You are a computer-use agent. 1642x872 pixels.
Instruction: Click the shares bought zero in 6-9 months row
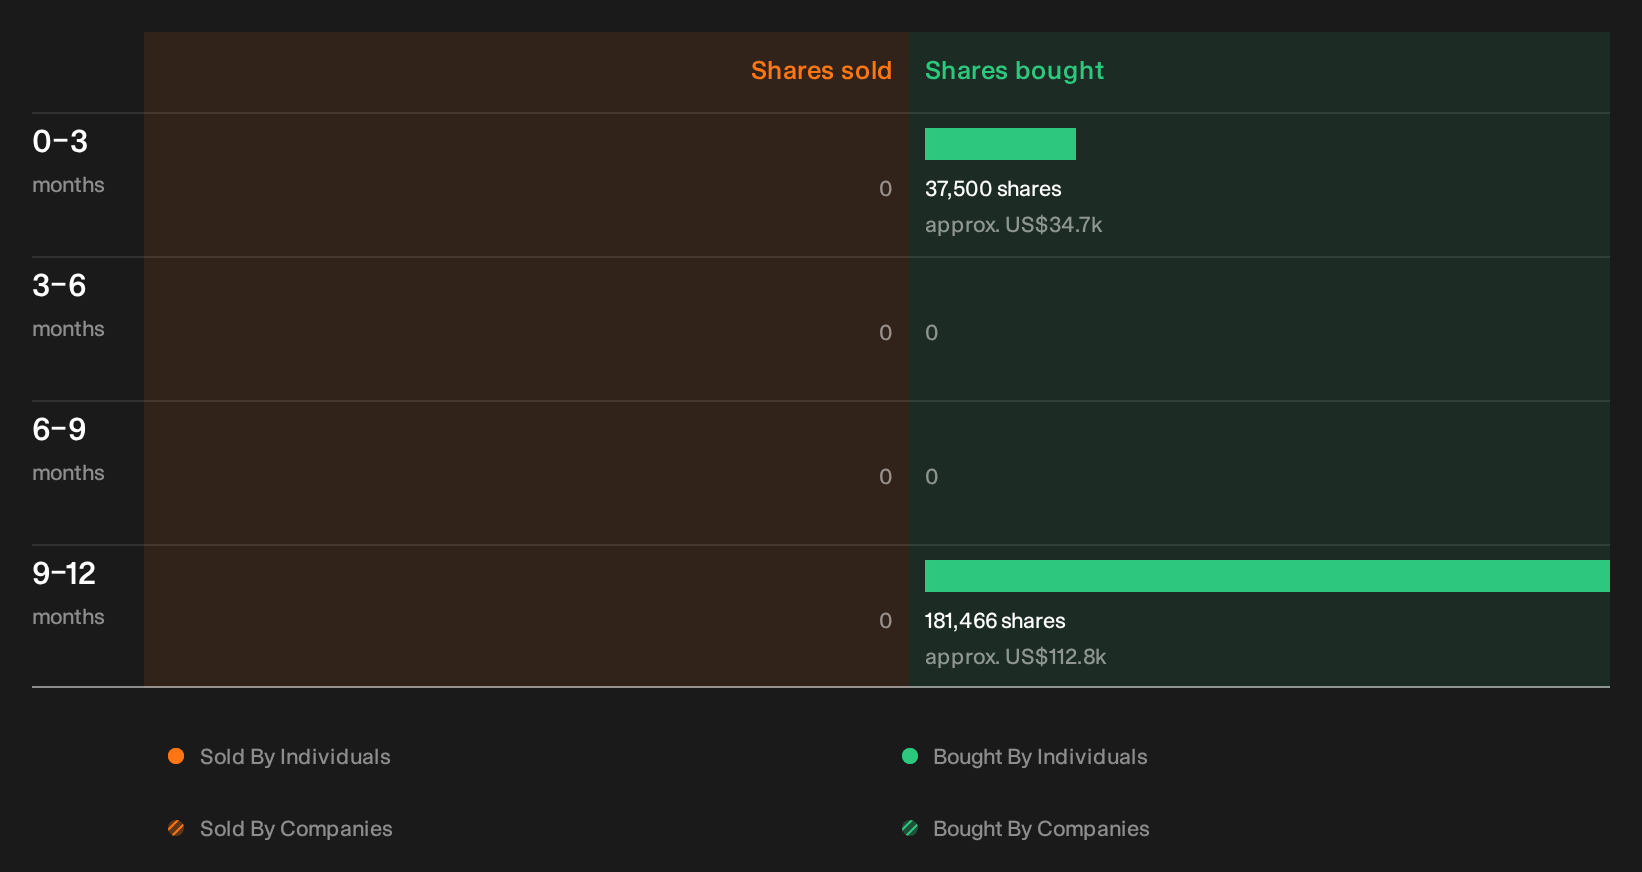931,477
